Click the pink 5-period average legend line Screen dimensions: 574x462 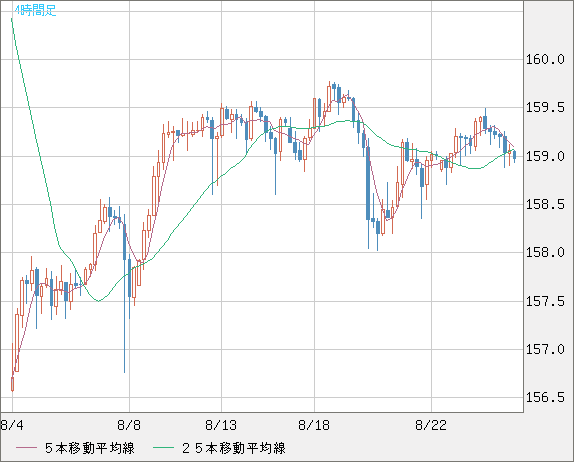26,448
